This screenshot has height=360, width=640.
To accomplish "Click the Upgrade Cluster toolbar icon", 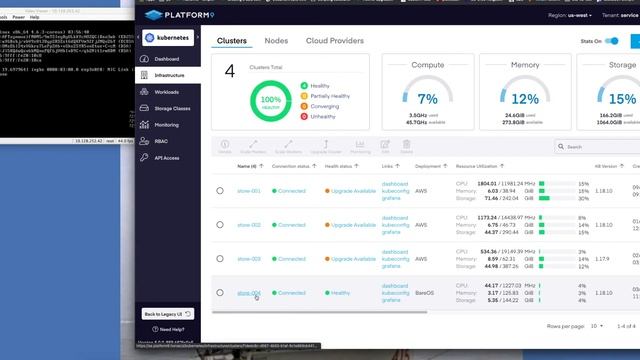I will 326,147.
